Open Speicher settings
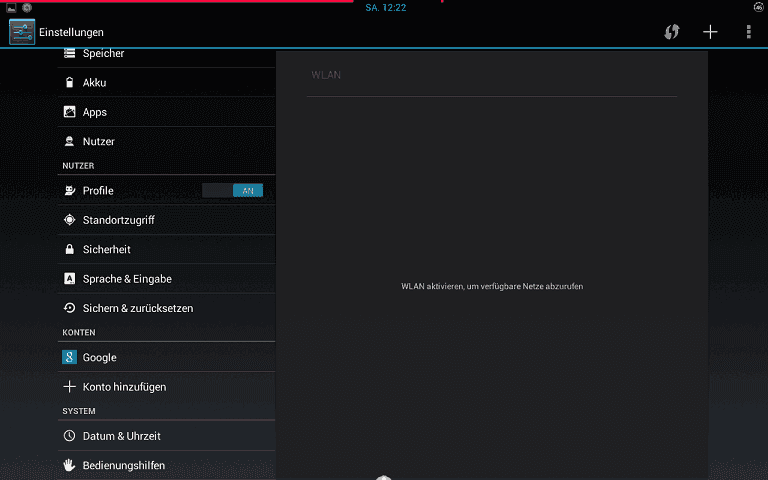Image resolution: width=768 pixels, height=480 pixels. pyautogui.click(x=167, y=57)
